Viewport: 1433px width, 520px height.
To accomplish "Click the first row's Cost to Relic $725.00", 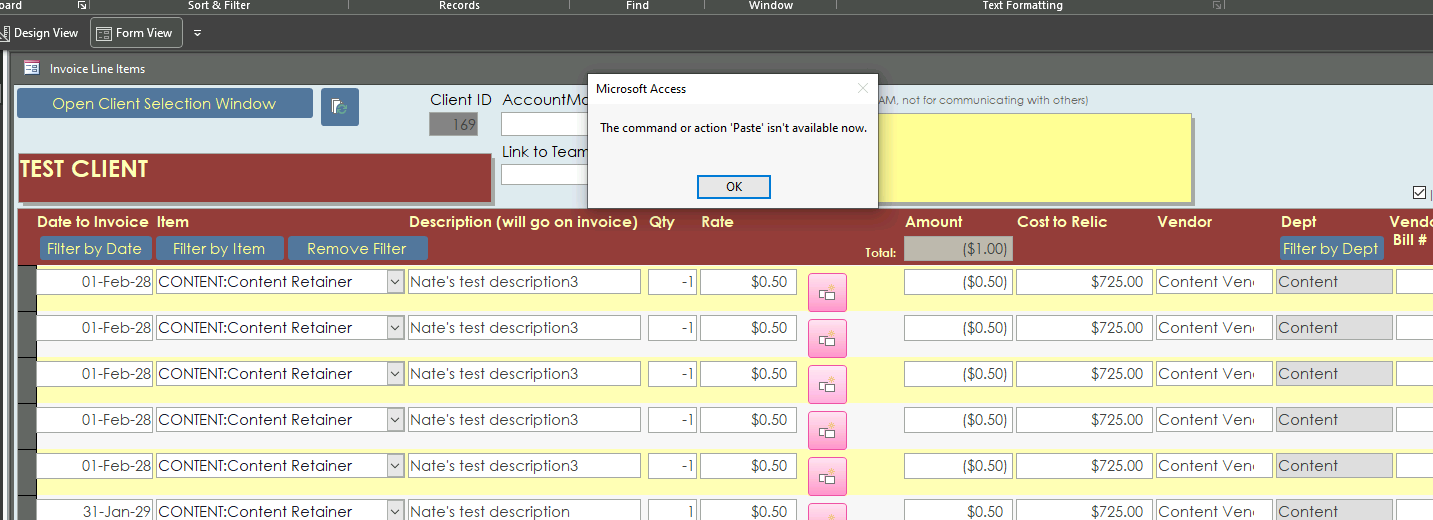I will coord(1084,282).
